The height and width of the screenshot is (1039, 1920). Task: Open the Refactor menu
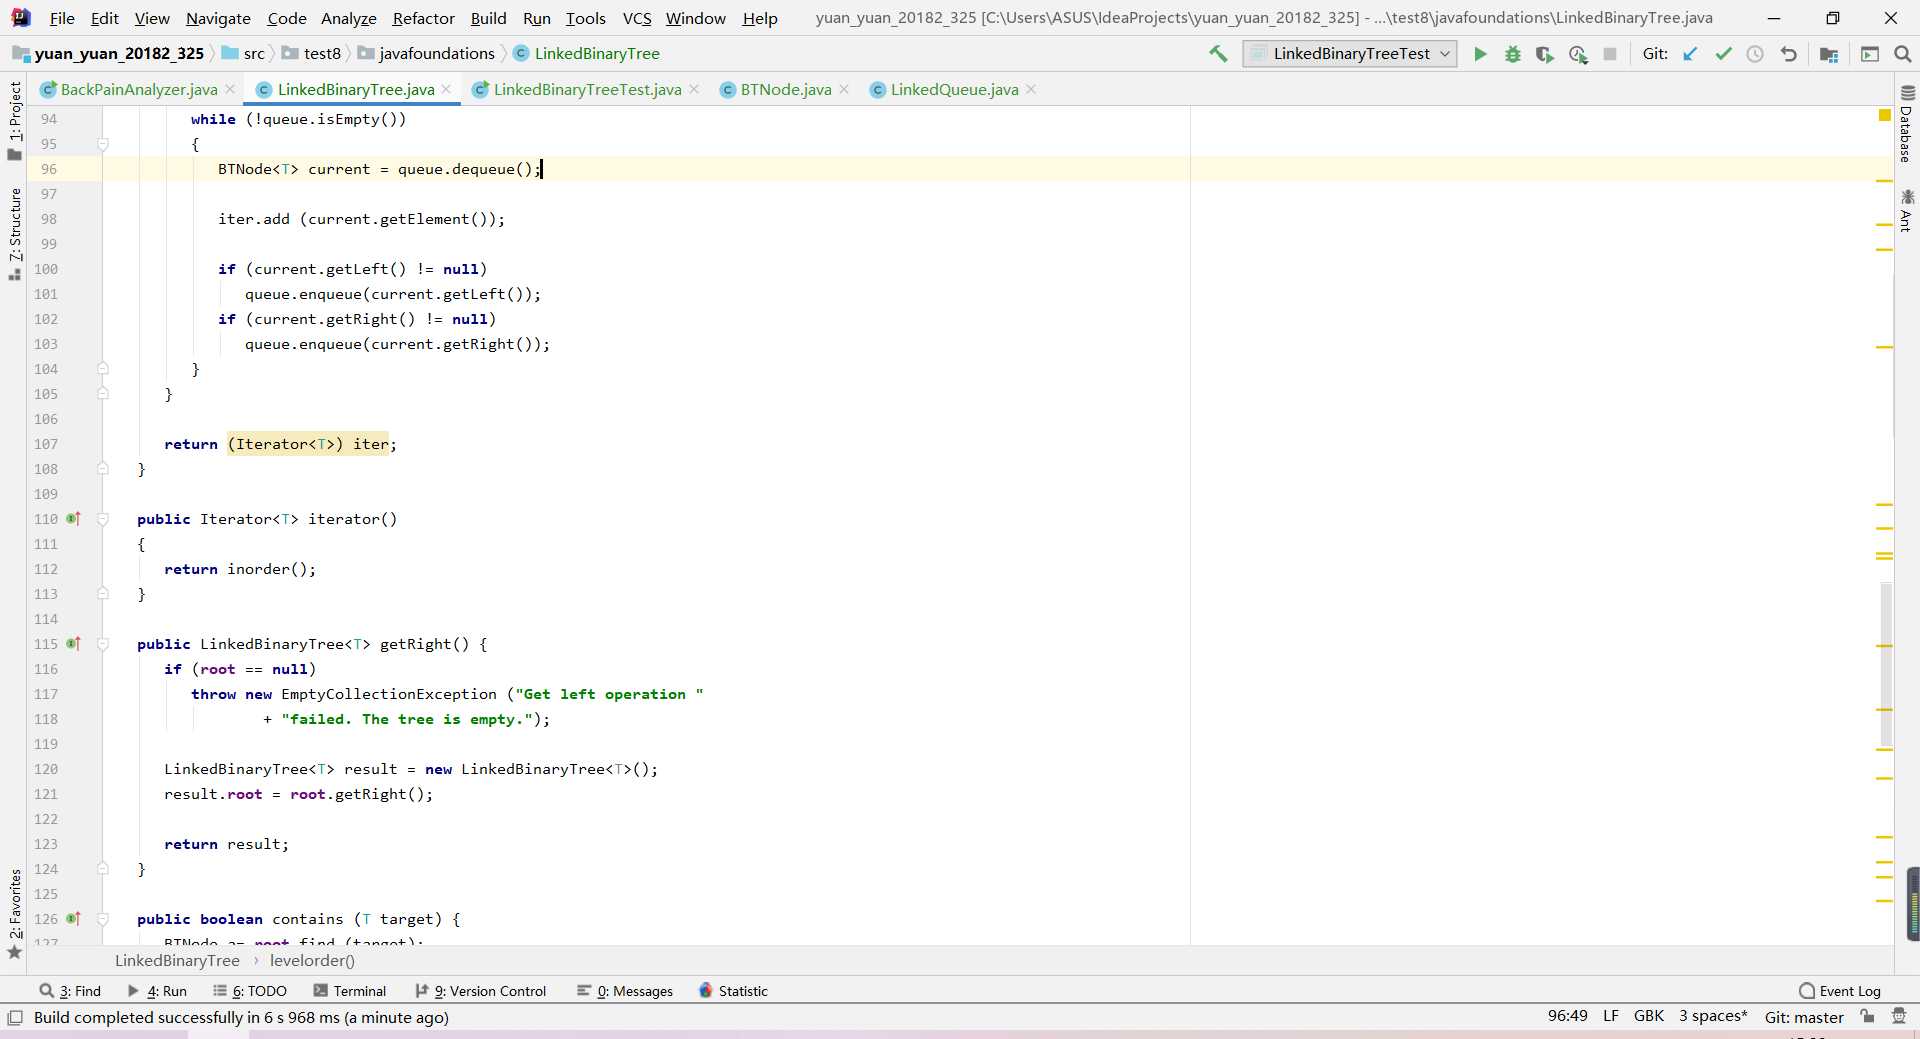(423, 18)
